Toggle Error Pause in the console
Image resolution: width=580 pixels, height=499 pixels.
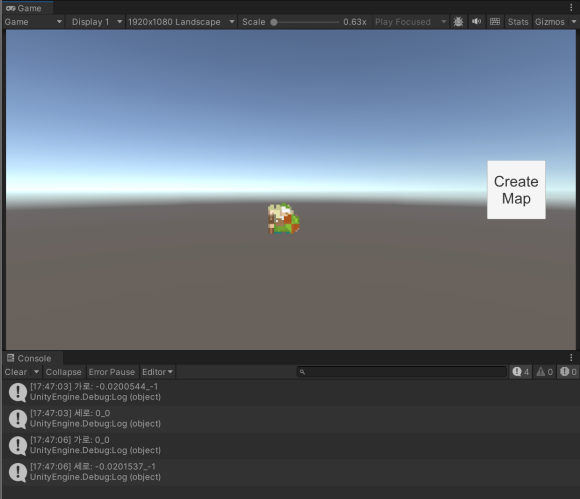coord(112,372)
